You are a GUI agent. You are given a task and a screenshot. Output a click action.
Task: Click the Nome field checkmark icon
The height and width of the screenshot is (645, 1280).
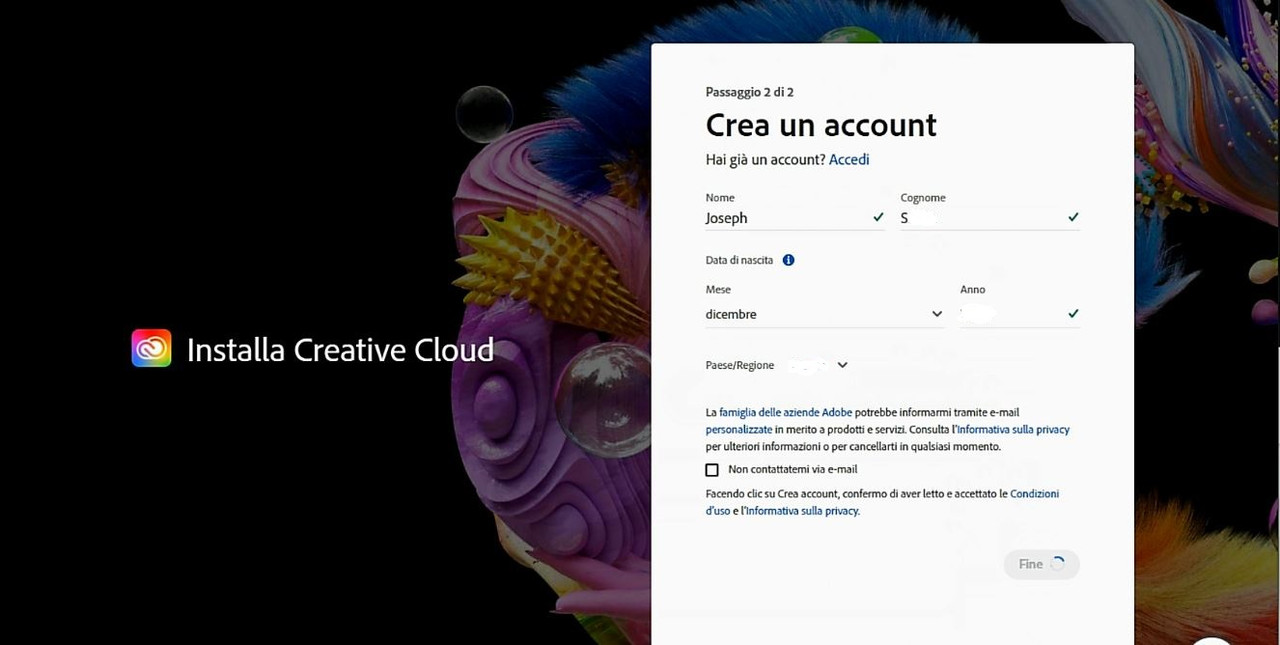pos(878,217)
